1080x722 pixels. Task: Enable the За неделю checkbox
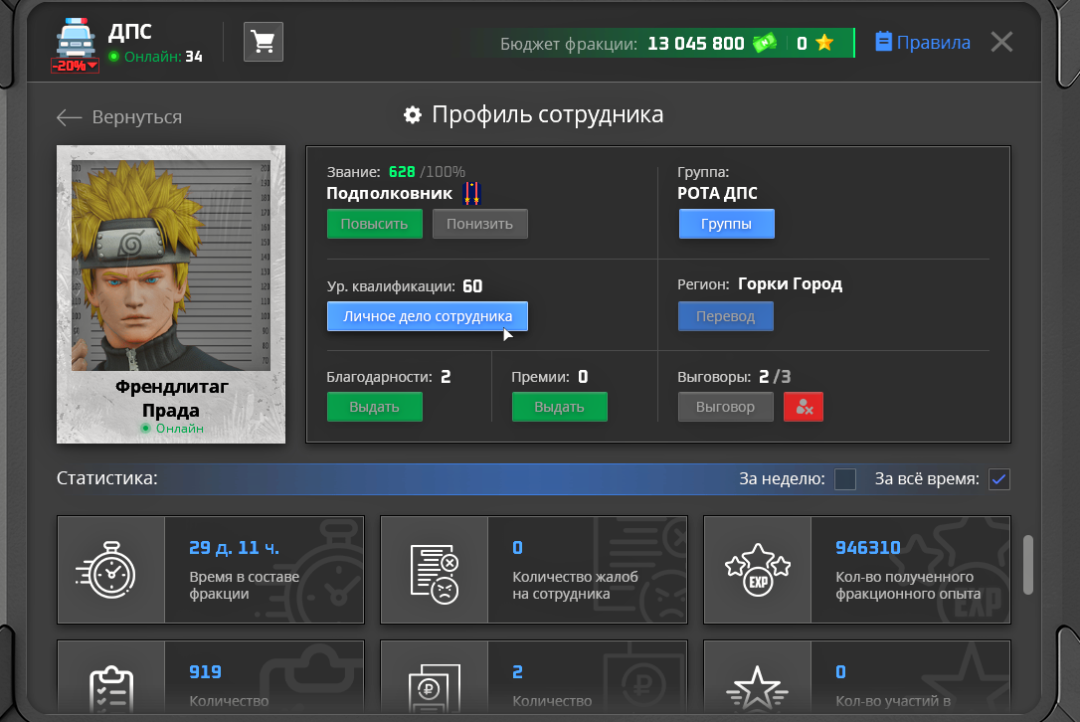[845, 479]
